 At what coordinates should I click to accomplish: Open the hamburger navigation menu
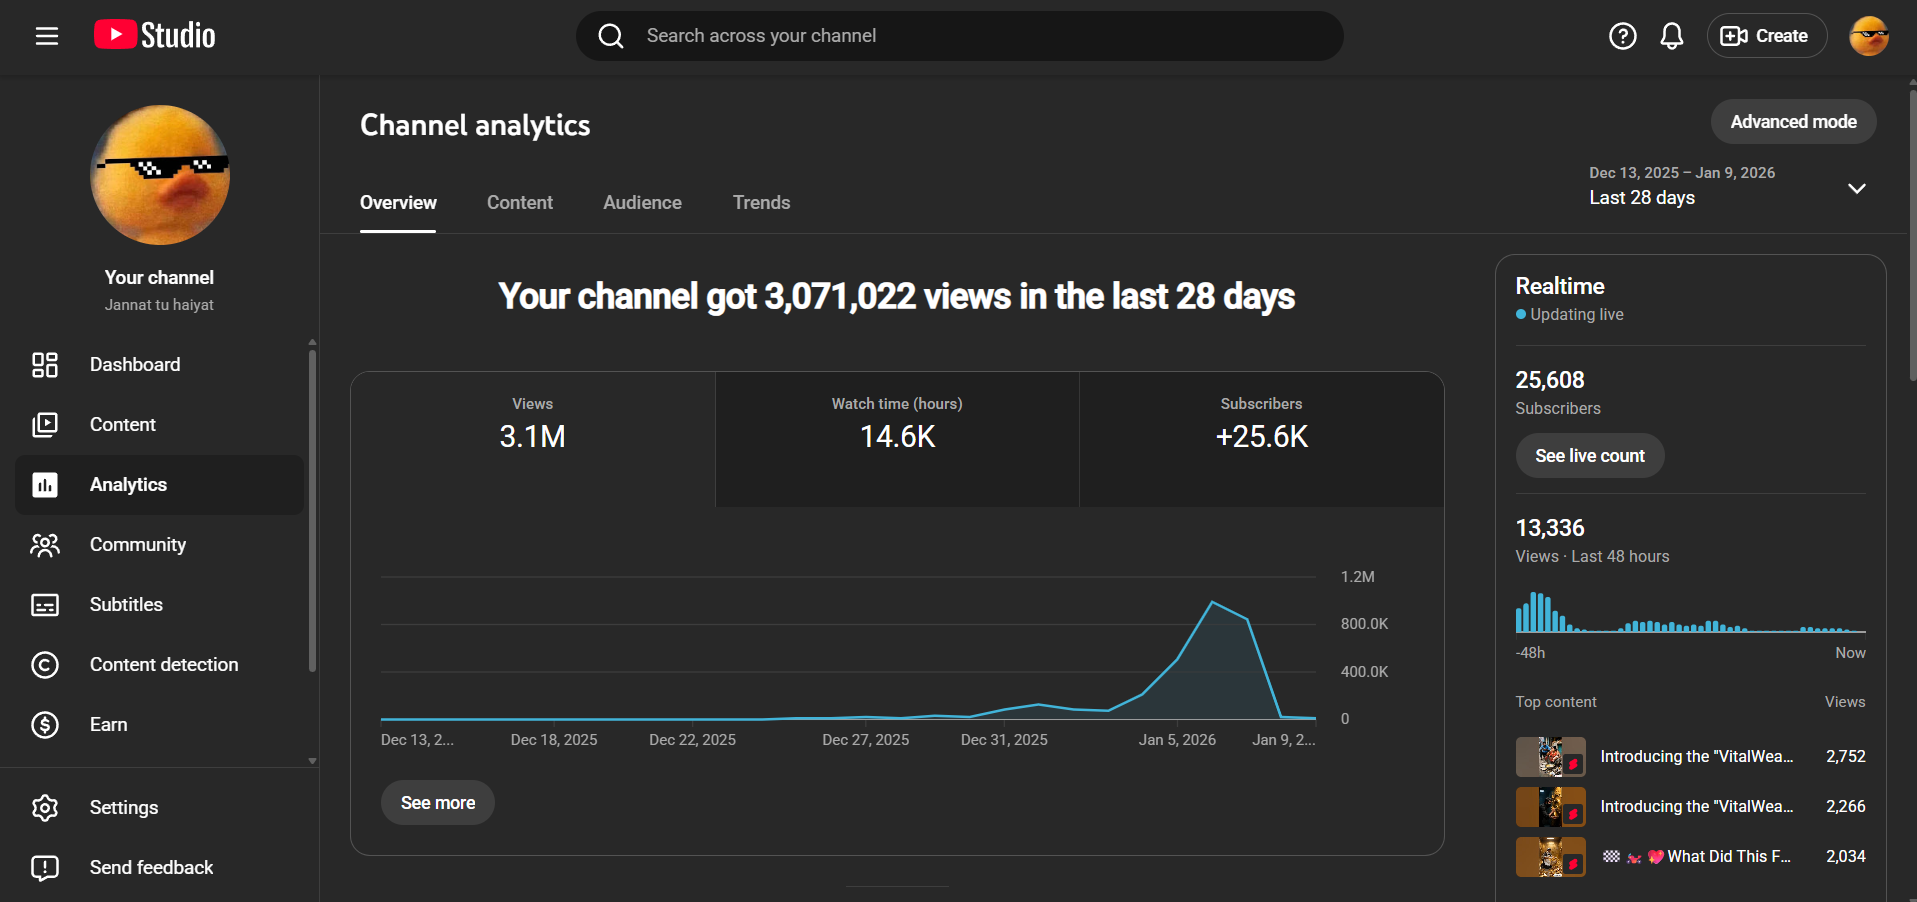pyautogui.click(x=46, y=36)
